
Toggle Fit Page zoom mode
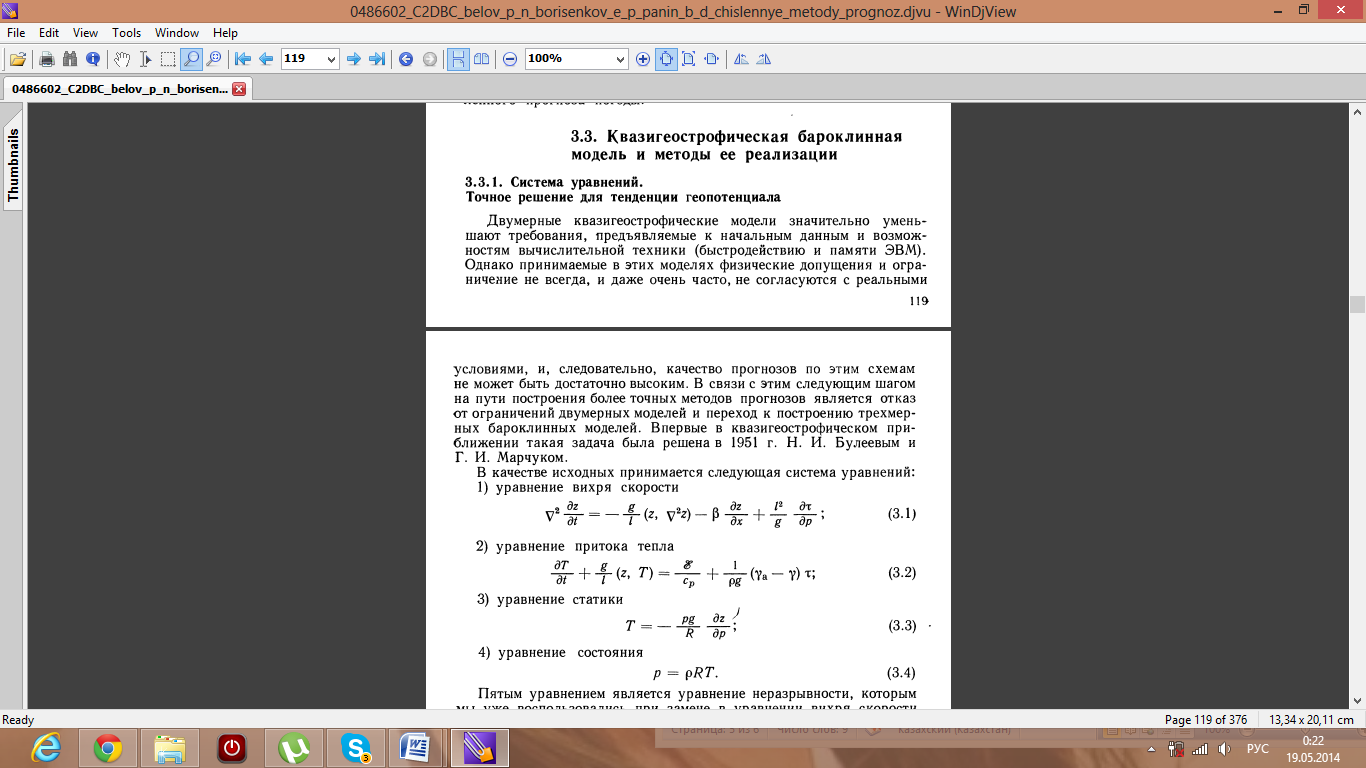666,59
